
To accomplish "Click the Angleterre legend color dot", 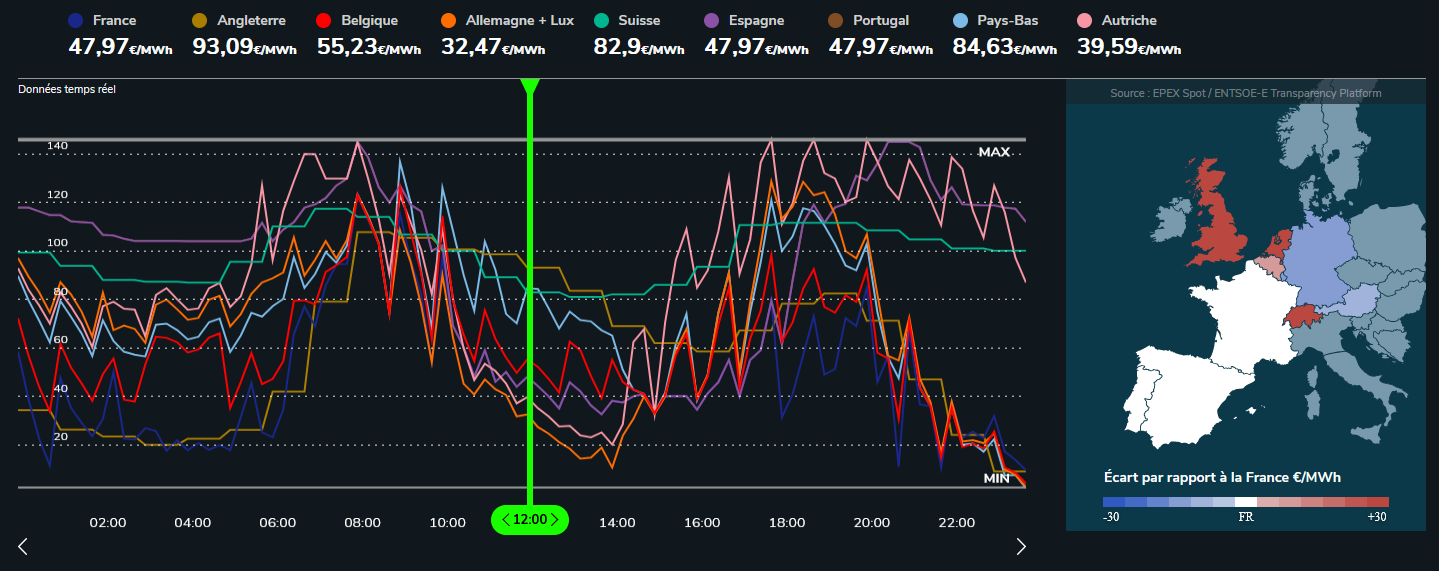I will (200, 20).
